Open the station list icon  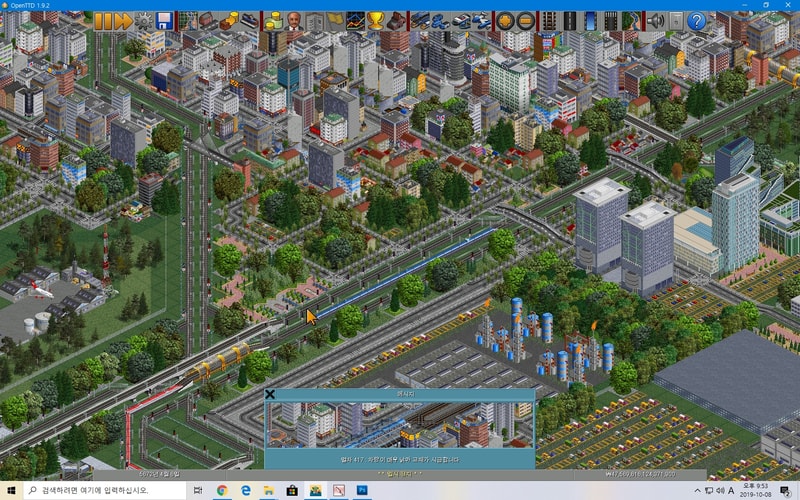[249, 21]
